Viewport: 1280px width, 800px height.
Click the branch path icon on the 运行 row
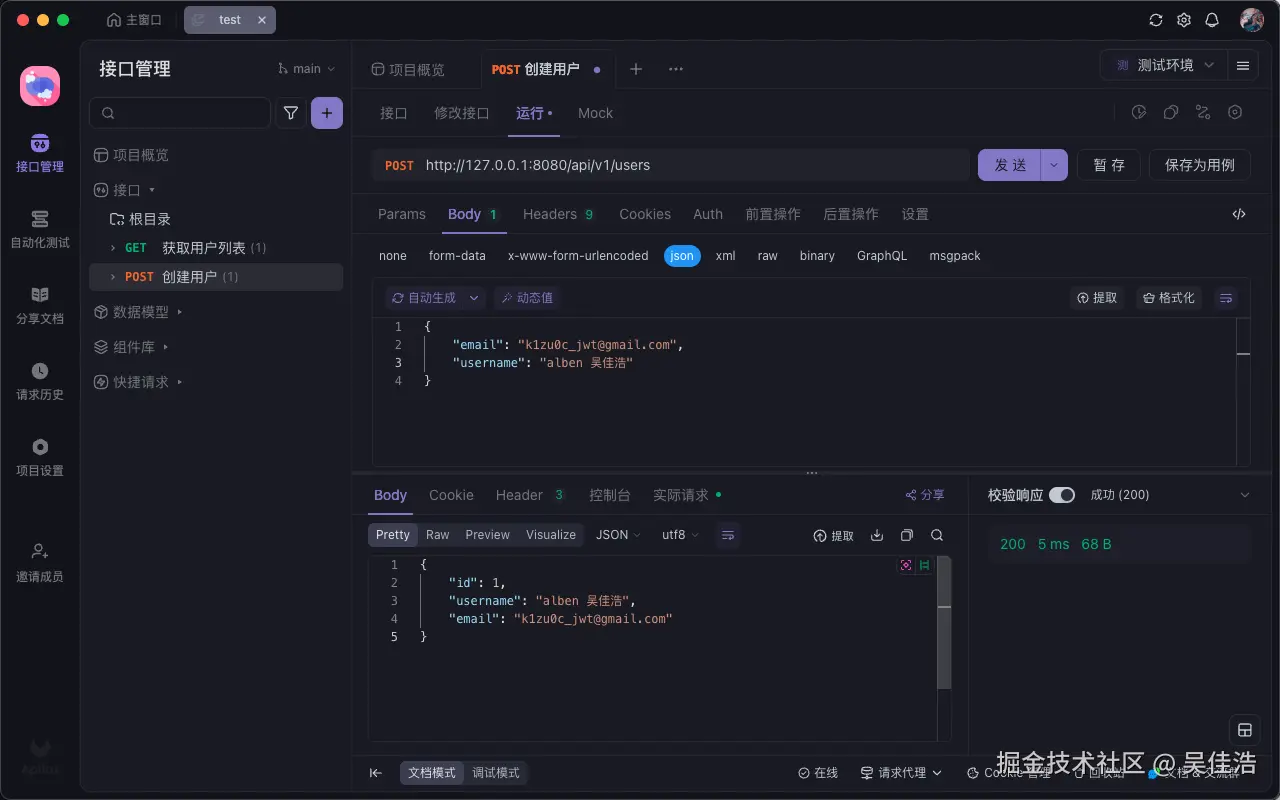pos(1203,113)
